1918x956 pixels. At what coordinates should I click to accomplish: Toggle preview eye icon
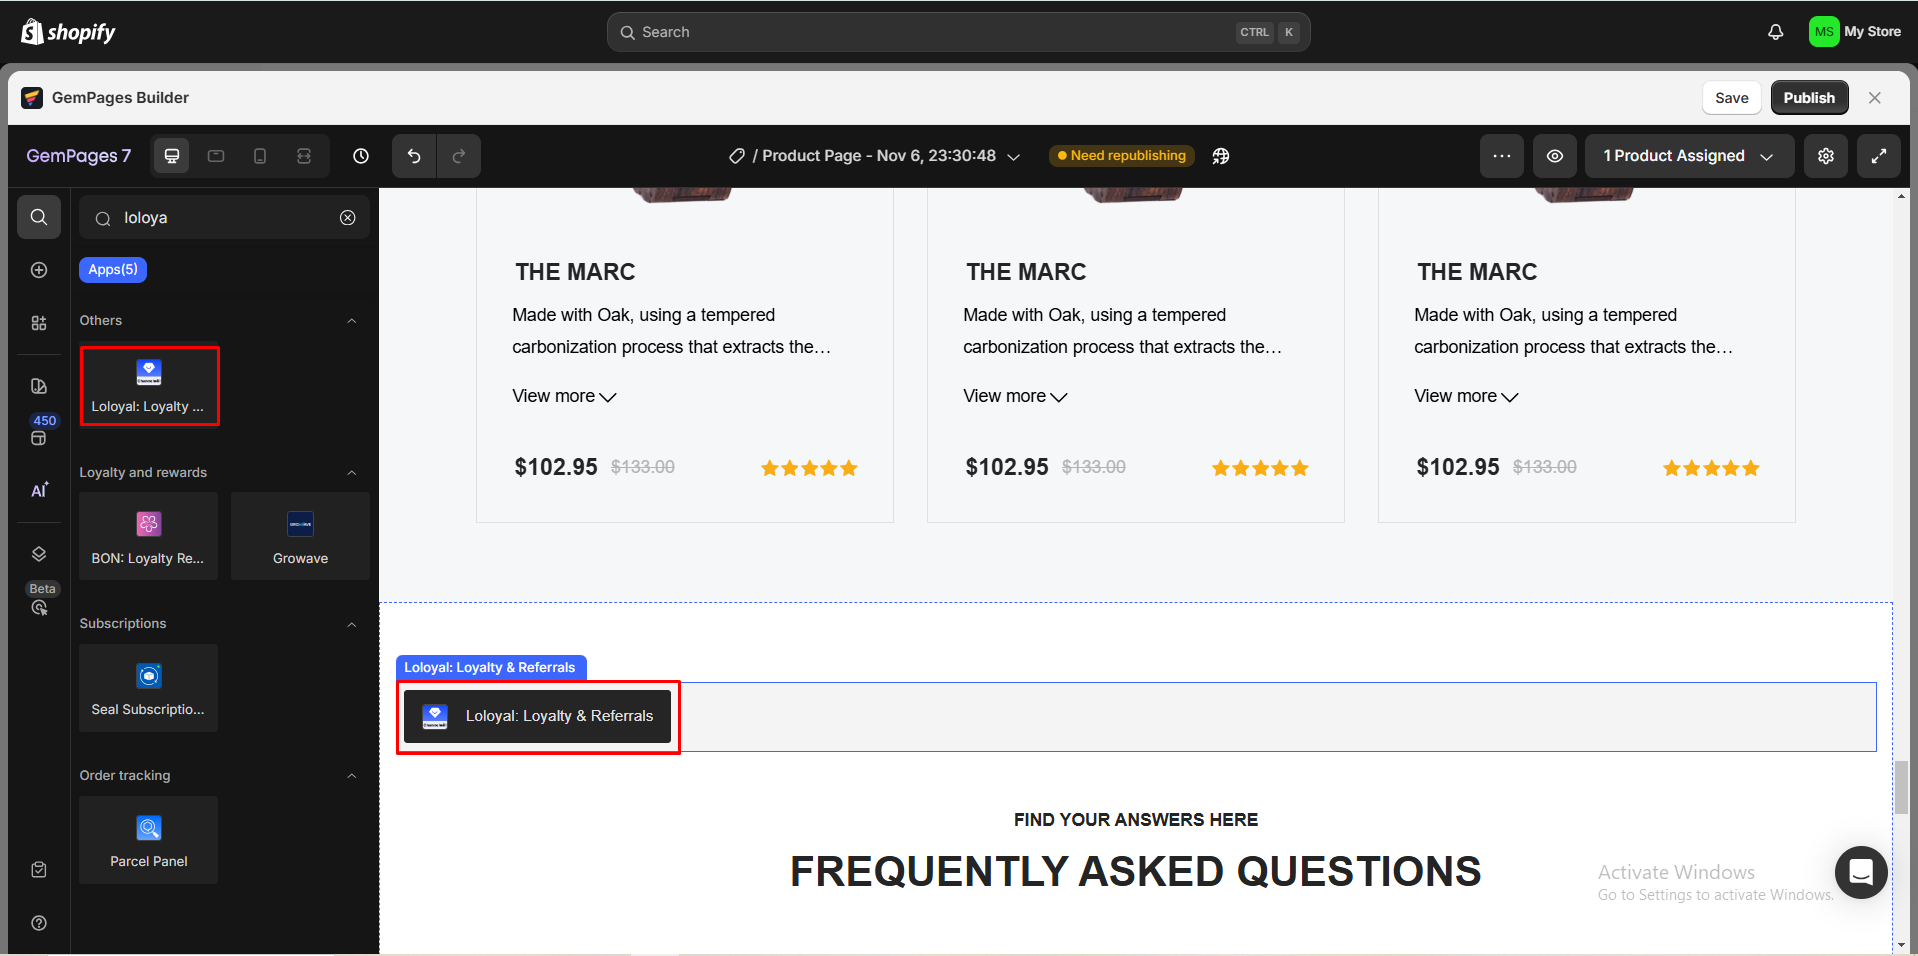click(x=1554, y=156)
